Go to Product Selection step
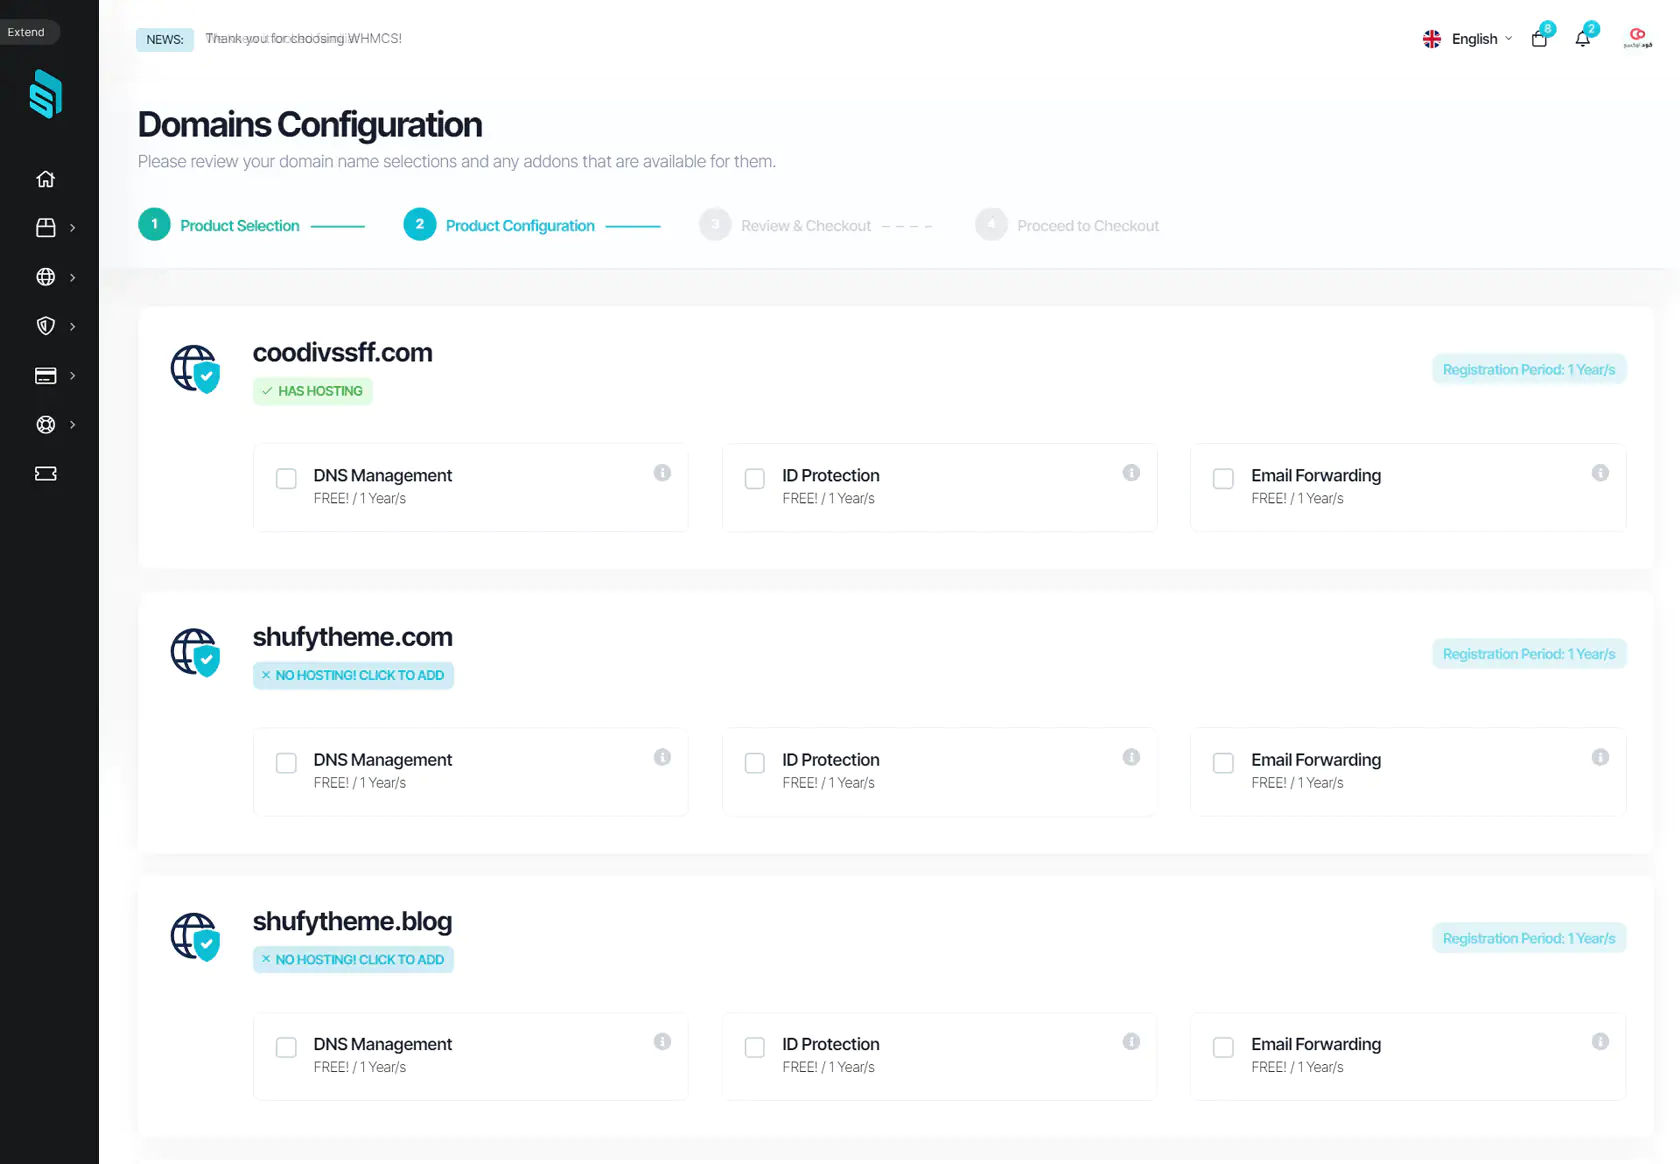The width and height of the screenshot is (1680, 1164). 219,225
